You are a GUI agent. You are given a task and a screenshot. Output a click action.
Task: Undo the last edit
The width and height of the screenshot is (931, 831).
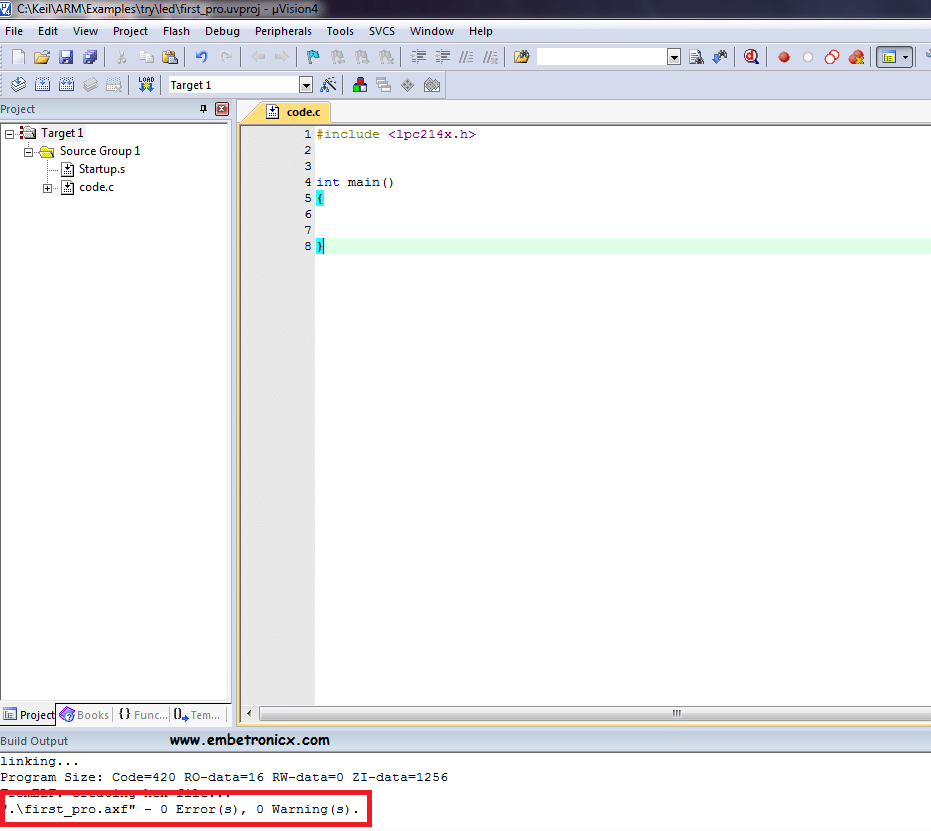point(201,57)
